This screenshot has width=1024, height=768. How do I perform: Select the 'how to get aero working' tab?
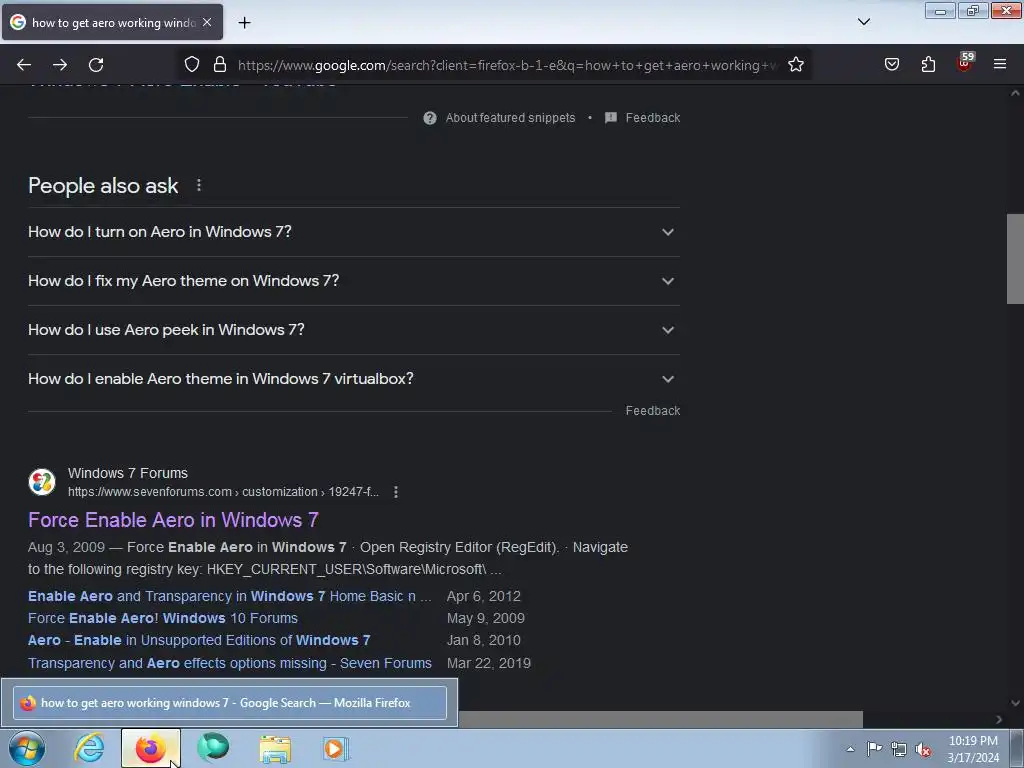point(112,22)
